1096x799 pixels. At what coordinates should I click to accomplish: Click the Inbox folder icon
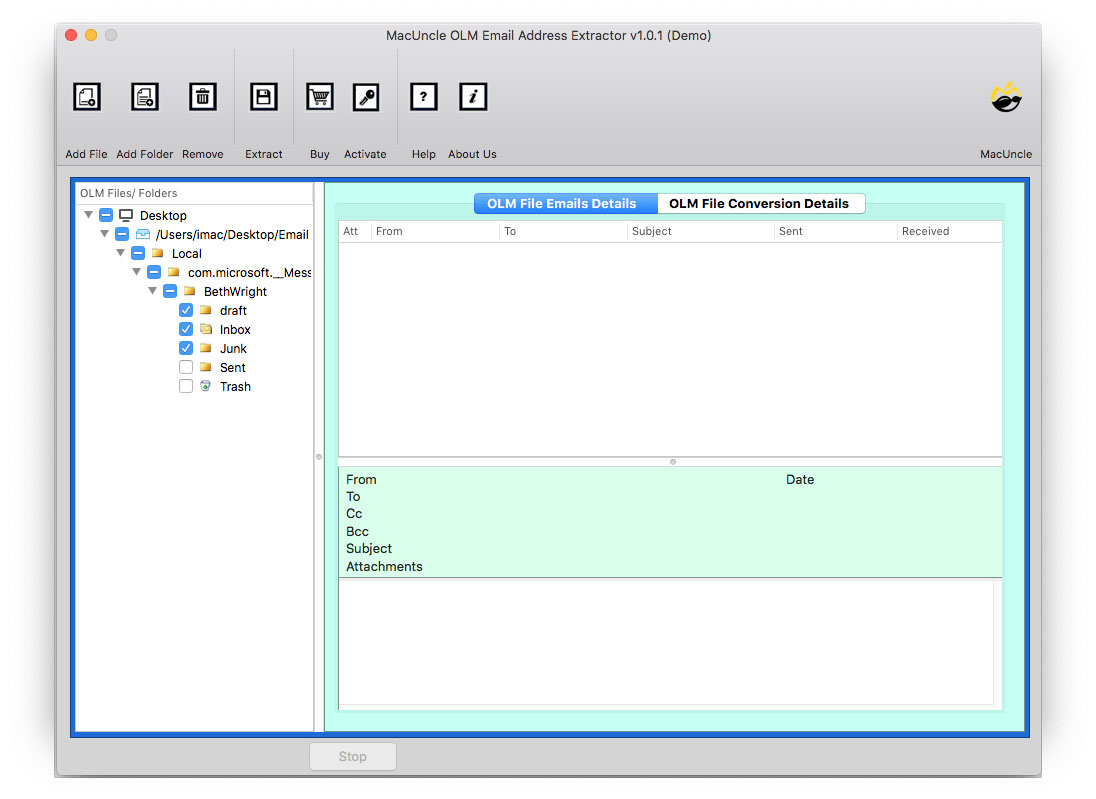click(x=206, y=329)
